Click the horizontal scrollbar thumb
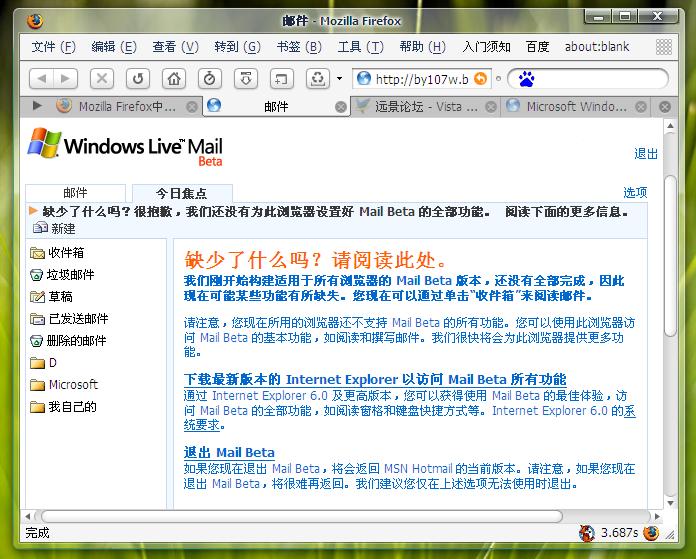Screen dimensions: 696x559 [x=302, y=516]
